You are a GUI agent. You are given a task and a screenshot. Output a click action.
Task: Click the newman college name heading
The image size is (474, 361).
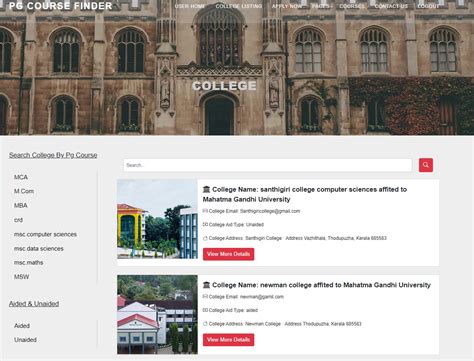[317, 285]
